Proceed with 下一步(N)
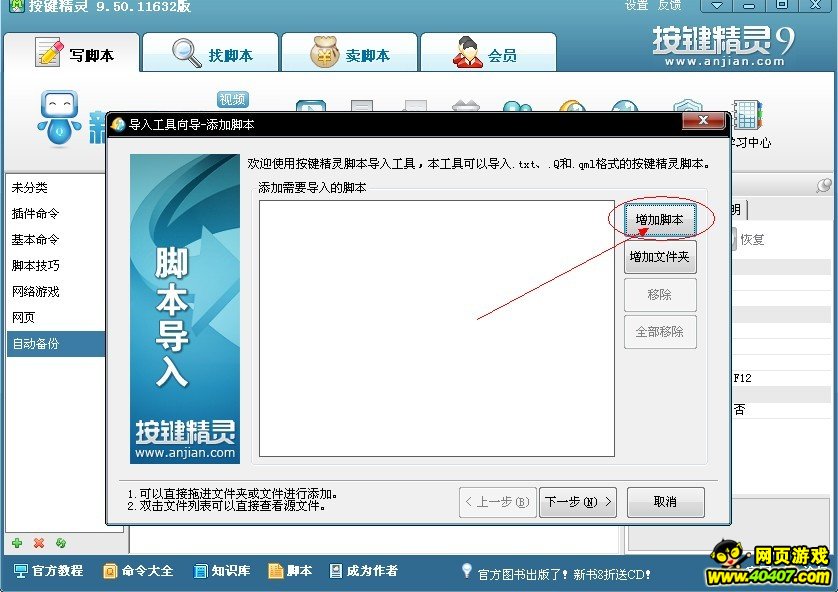838x592 pixels. (578, 502)
